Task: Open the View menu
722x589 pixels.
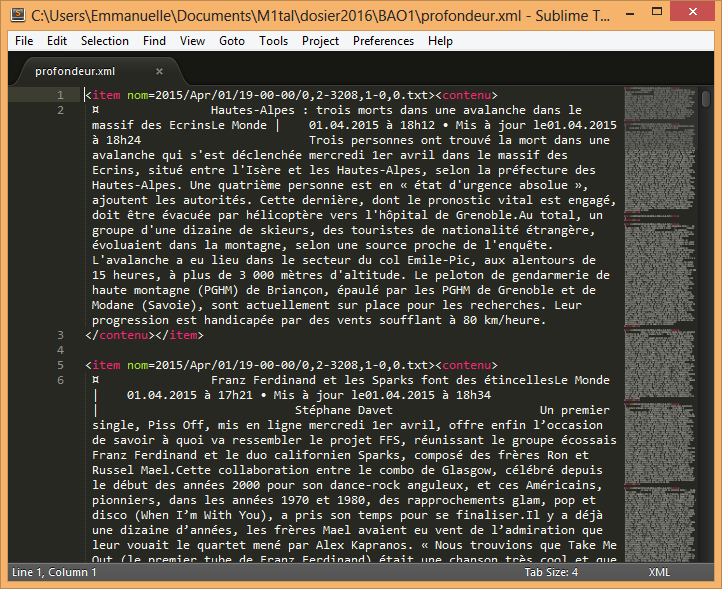Action: (x=192, y=41)
